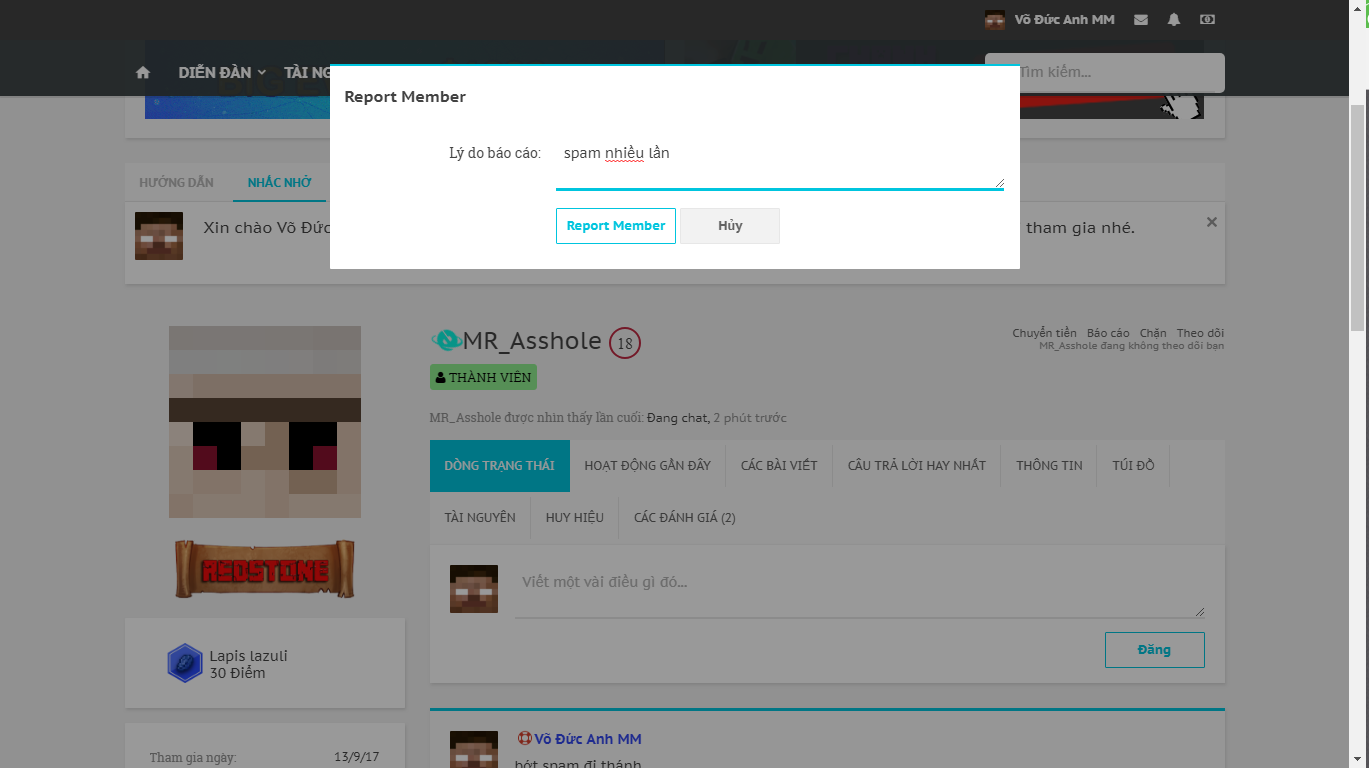The image size is (1369, 768).
Task: Click the 'Report Member' dialog title
Action: pos(405,97)
